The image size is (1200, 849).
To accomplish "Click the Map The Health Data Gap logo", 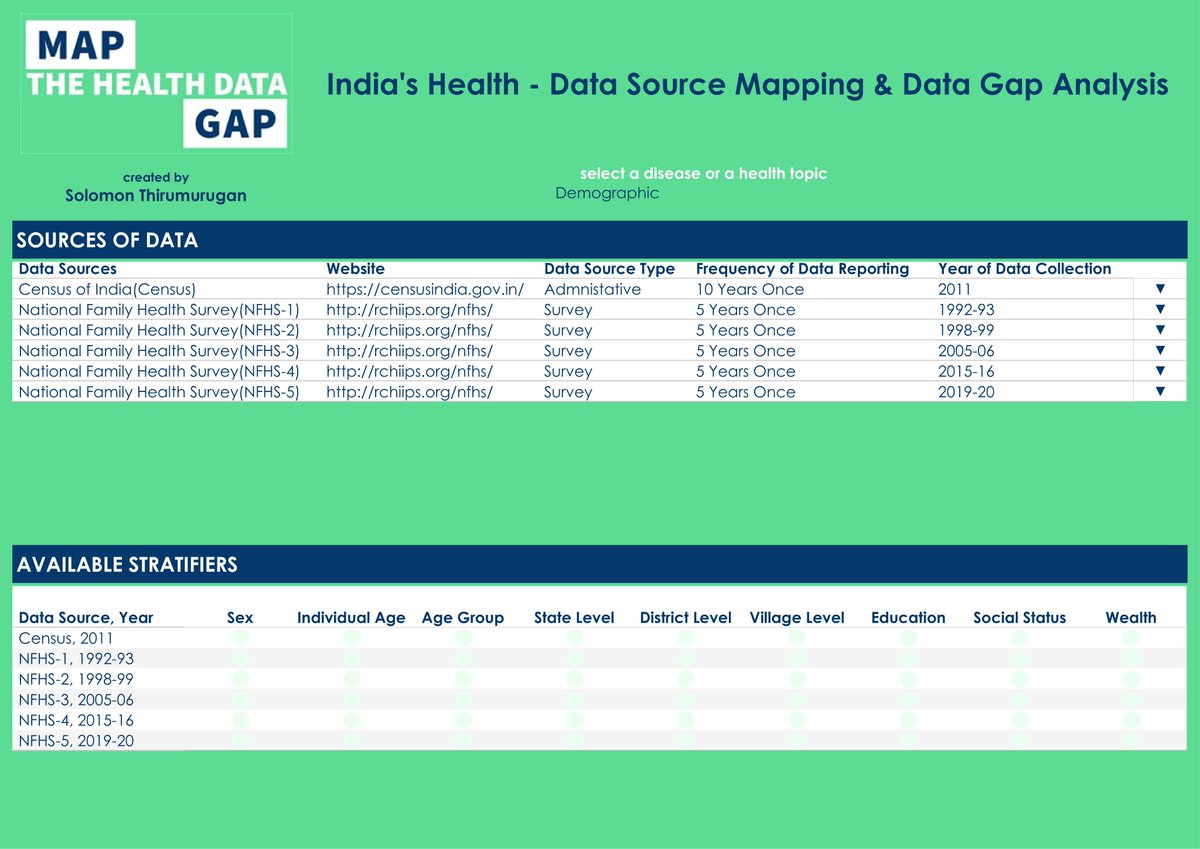I will [x=156, y=83].
